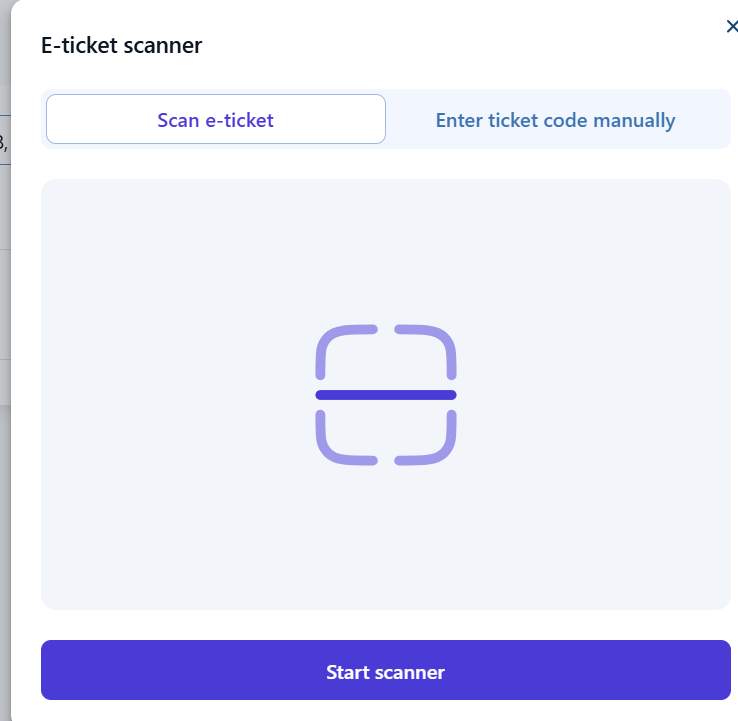Click the gray preview area above scan icon
This screenshot has height=721, width=738.
pos(386,250)
